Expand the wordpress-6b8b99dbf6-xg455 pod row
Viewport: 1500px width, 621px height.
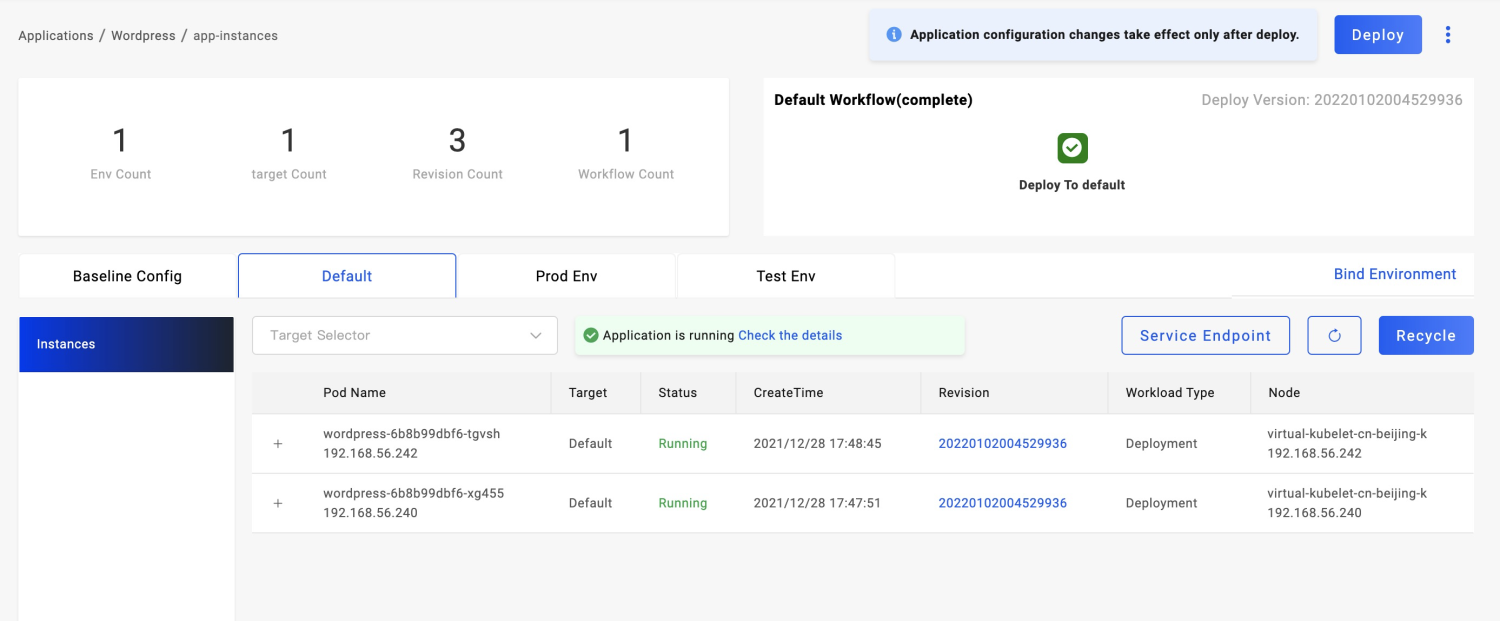(278, 504)
